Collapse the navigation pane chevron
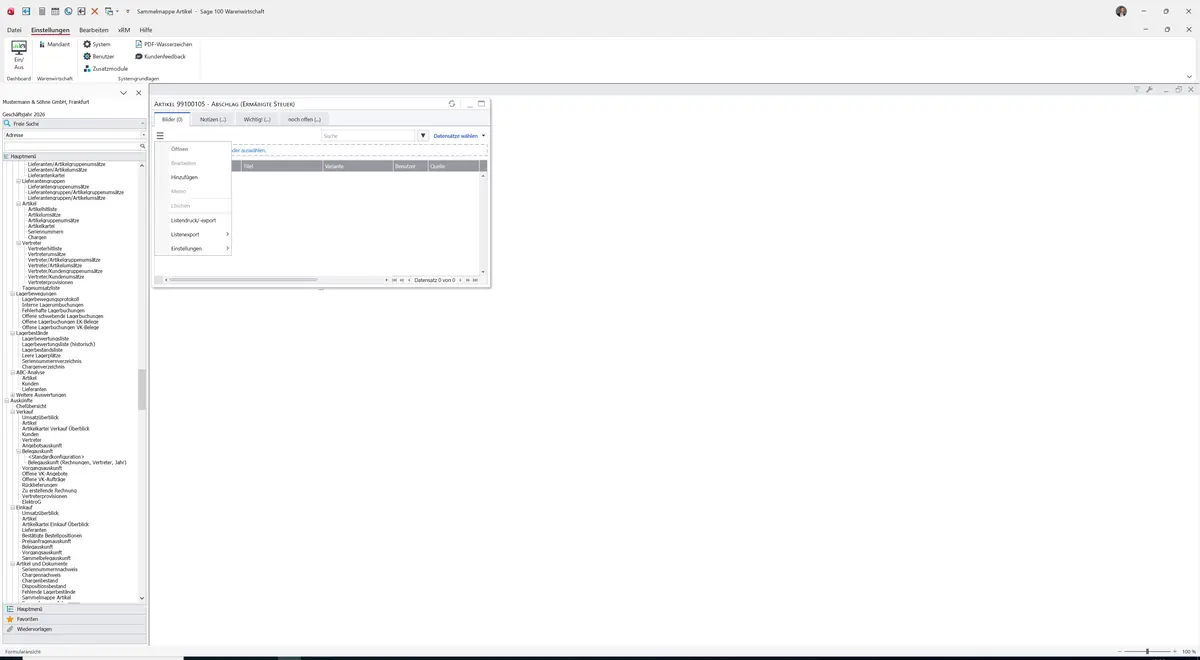This screenshot has height=660, width=1200. click(123, 93)
